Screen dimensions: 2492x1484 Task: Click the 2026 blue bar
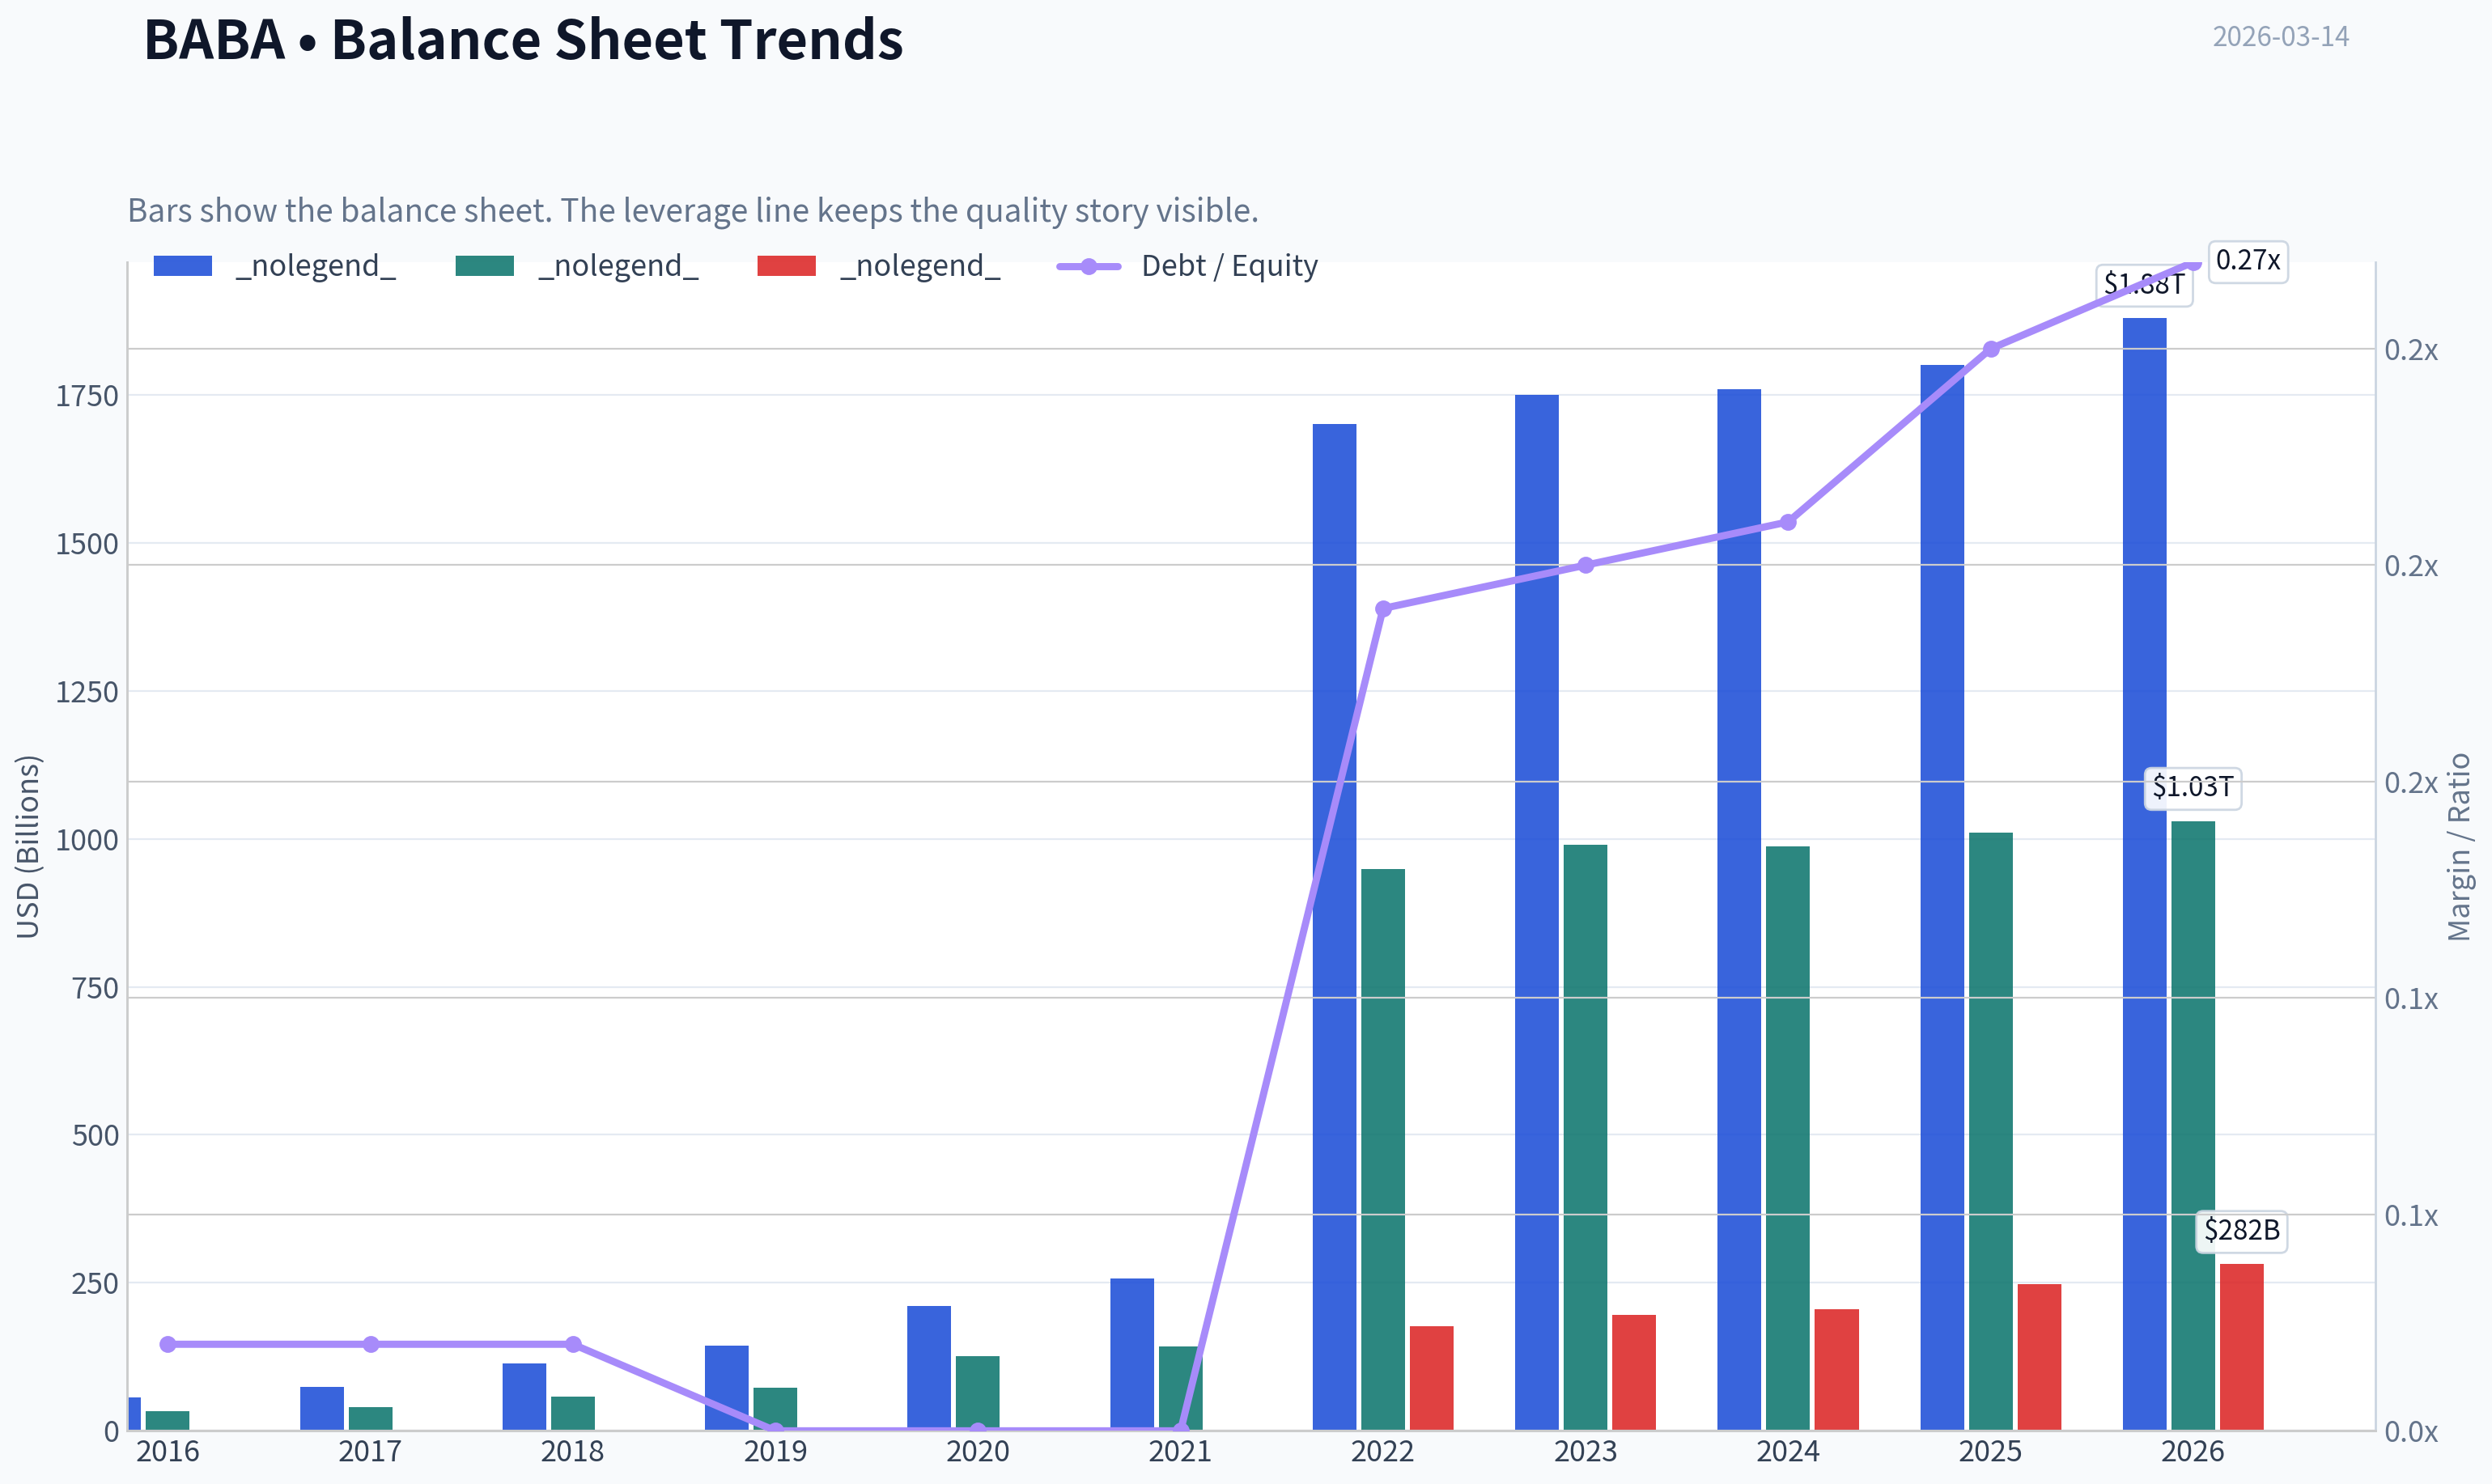click(2144, 874)
